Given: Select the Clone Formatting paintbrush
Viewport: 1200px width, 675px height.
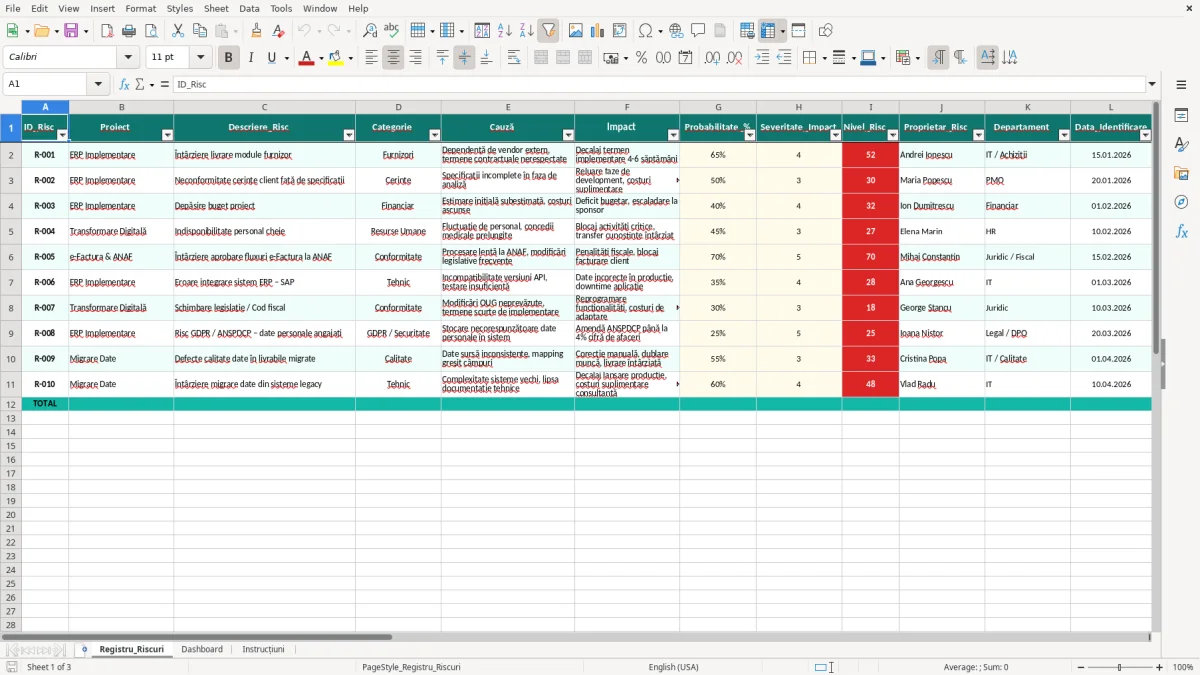Looking at the screenshot, I should point(257,31).
